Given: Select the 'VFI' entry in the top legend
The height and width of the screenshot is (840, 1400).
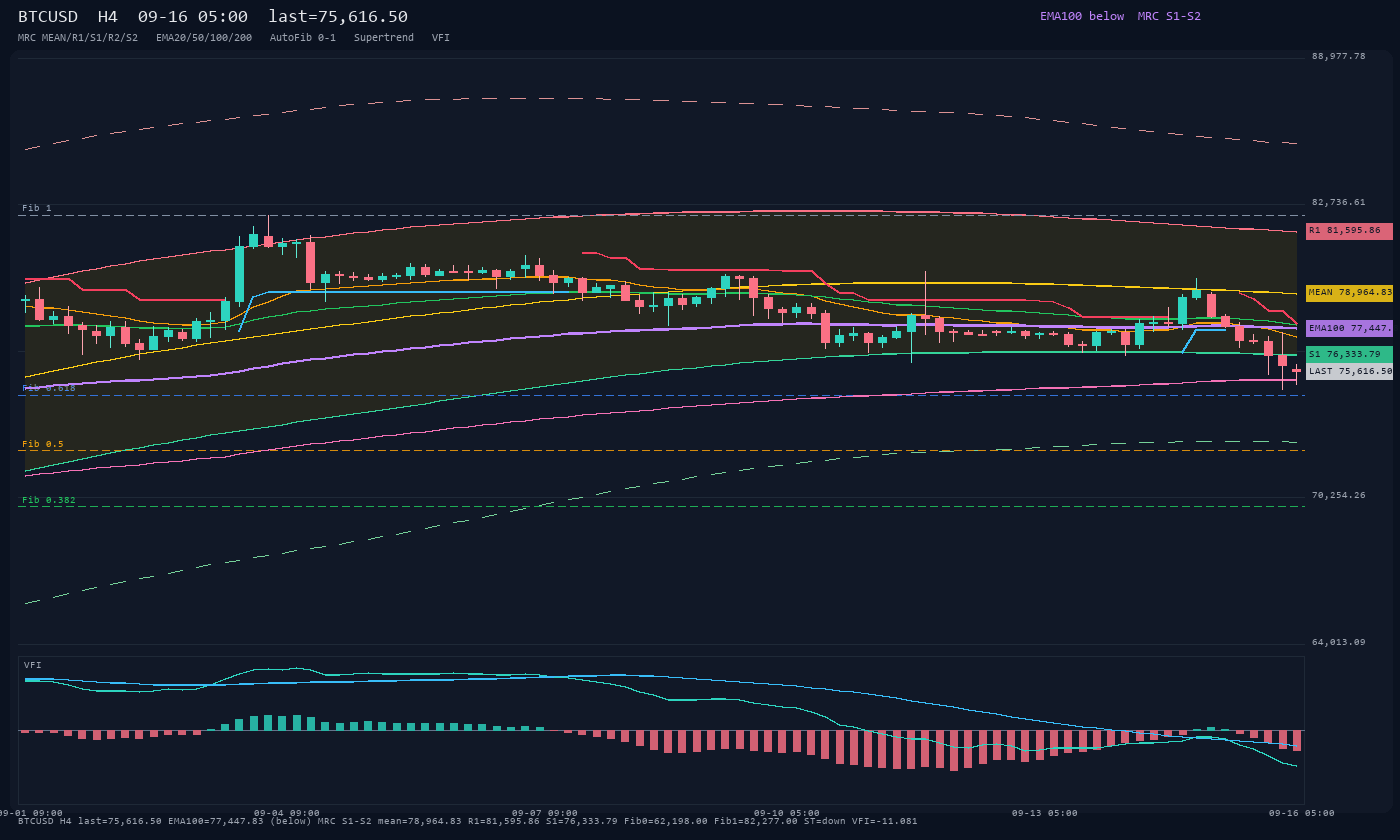Looking at the screenshot, I should 441,38.
